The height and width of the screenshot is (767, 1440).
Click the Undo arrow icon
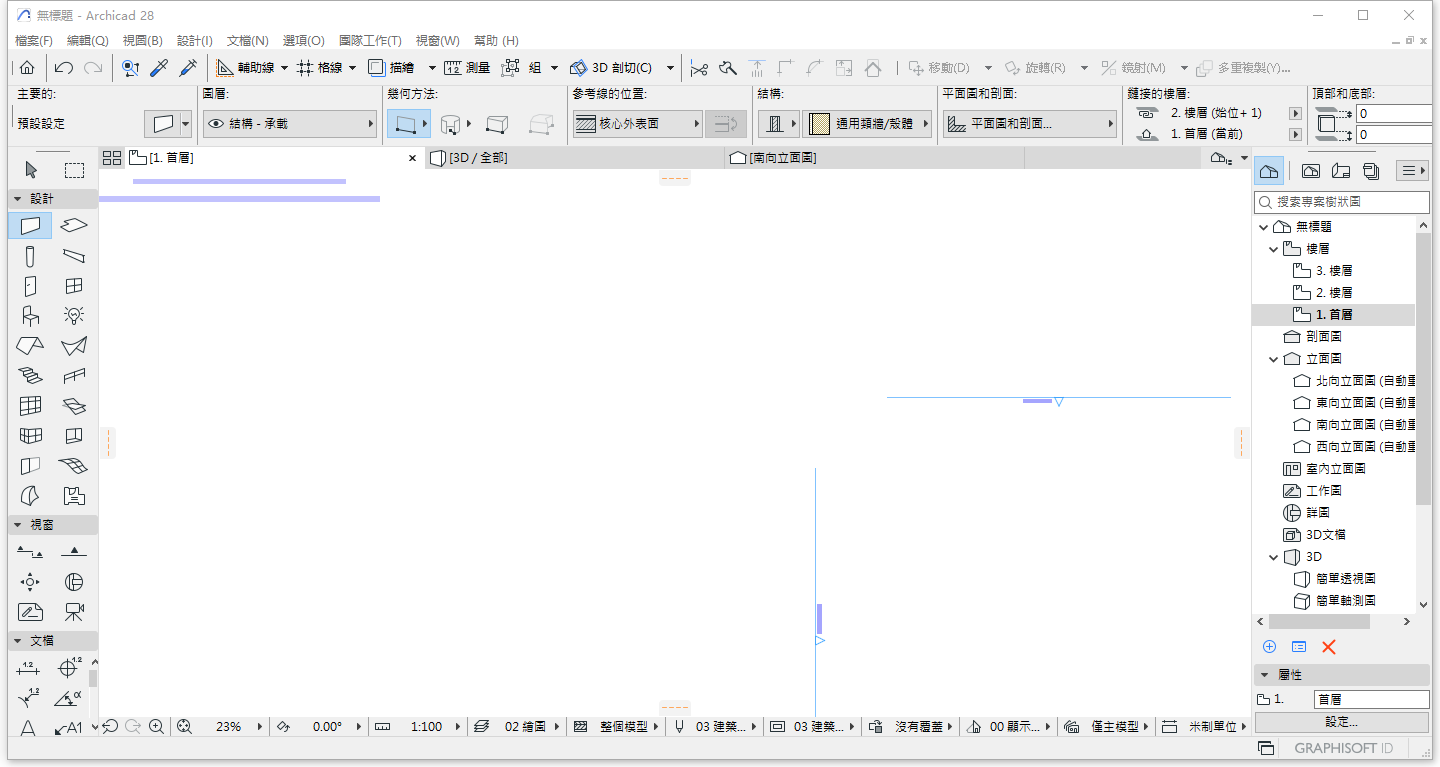(x=64, y=68)
